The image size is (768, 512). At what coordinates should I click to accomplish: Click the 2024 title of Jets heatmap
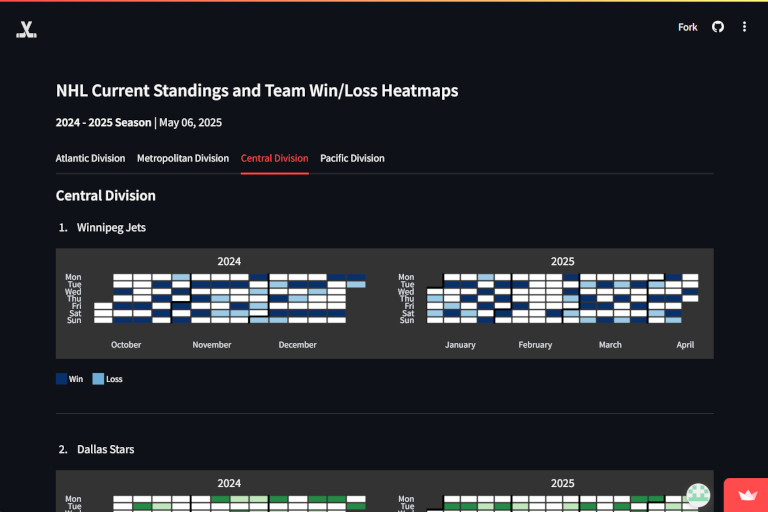(229, 261)
